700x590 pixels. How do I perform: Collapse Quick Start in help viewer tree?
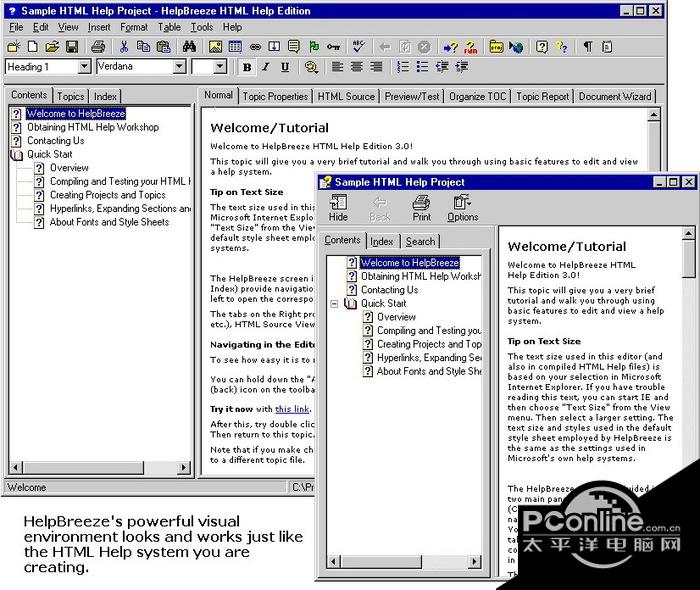click(x=334, y=304)
